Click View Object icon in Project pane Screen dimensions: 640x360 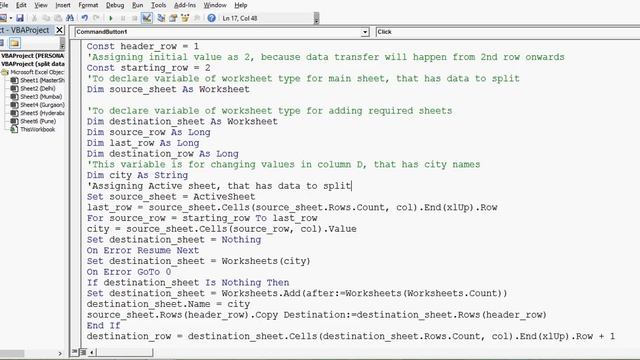coord(2,43)
